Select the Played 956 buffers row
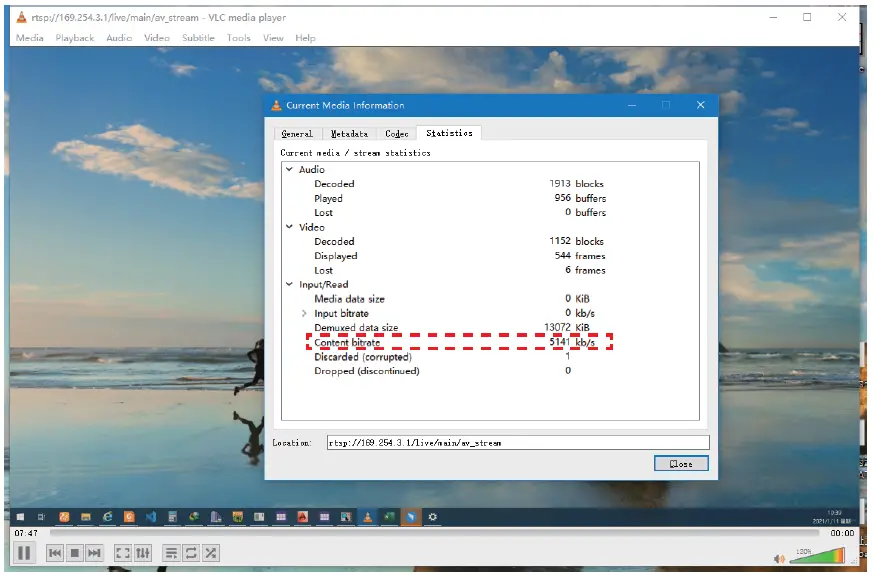This screenshot has width=873, height=575. (x=490, y=198)
